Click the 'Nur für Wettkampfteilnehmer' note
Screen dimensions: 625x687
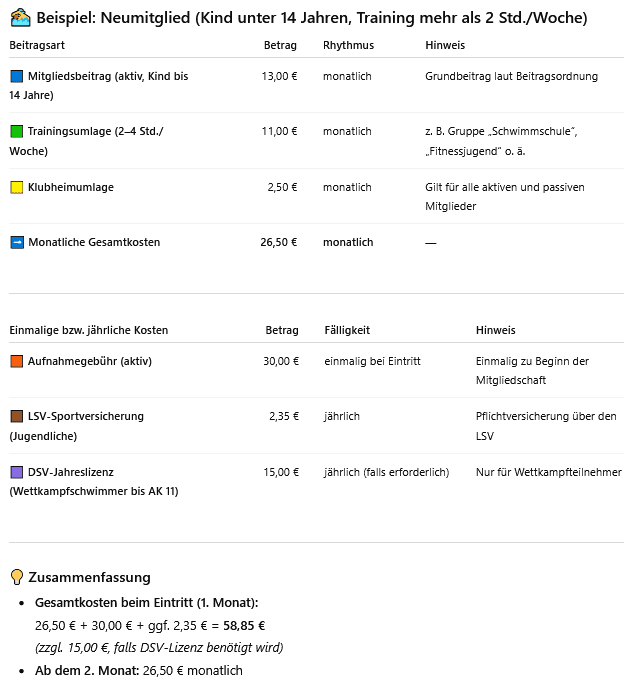coord(549,472)
